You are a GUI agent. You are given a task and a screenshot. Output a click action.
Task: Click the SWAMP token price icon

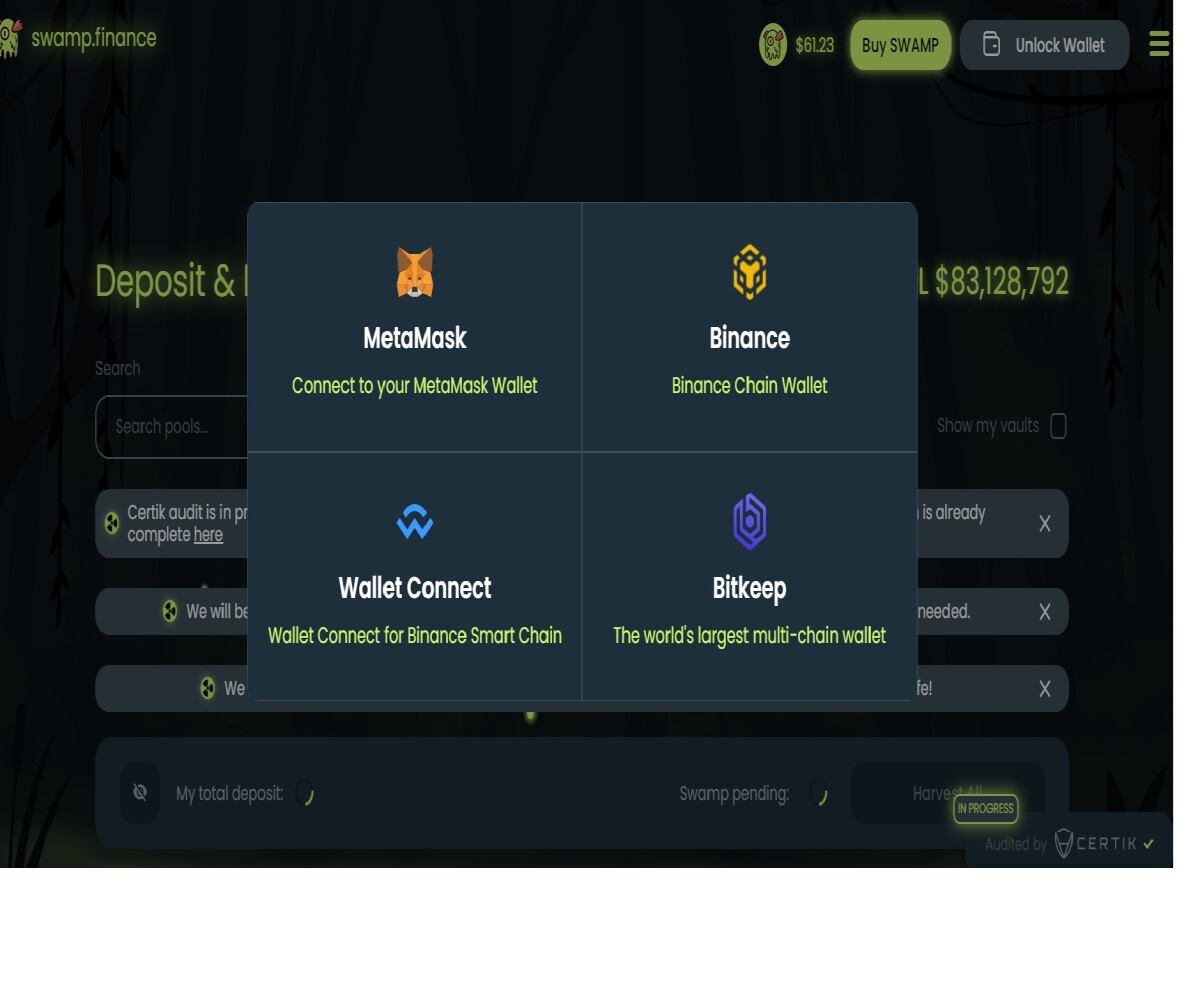tap(773, 45)
